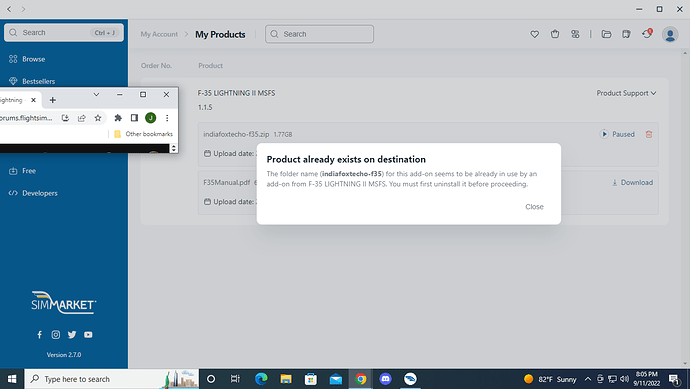Click the Chrome window vertical scrollbar arrows
Viewport: 690px width, 389px height.
(x=173, y=148)
